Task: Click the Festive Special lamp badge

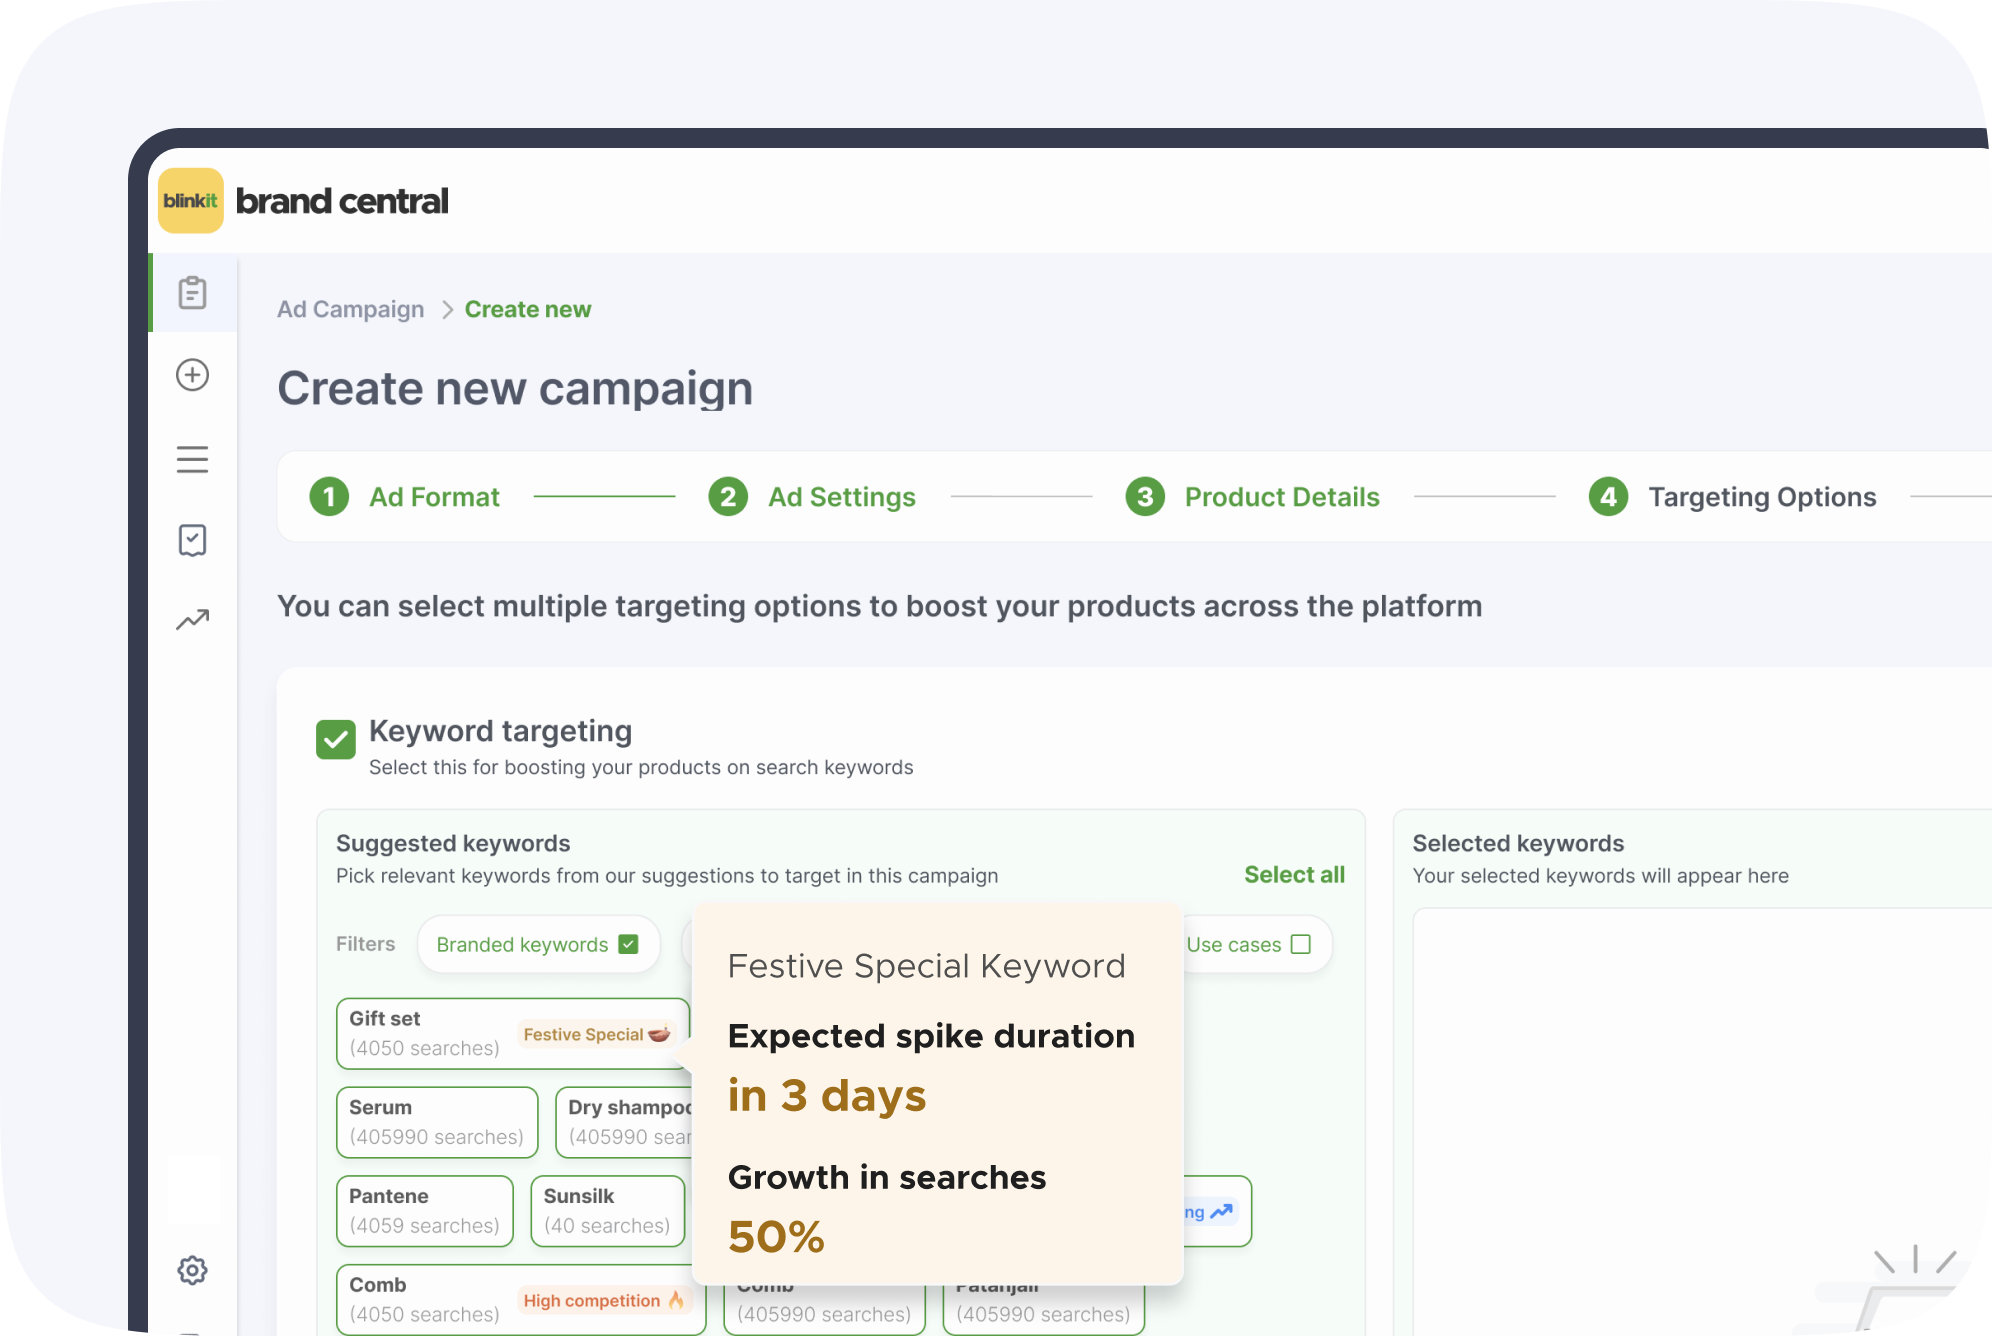Action: 596,1034
